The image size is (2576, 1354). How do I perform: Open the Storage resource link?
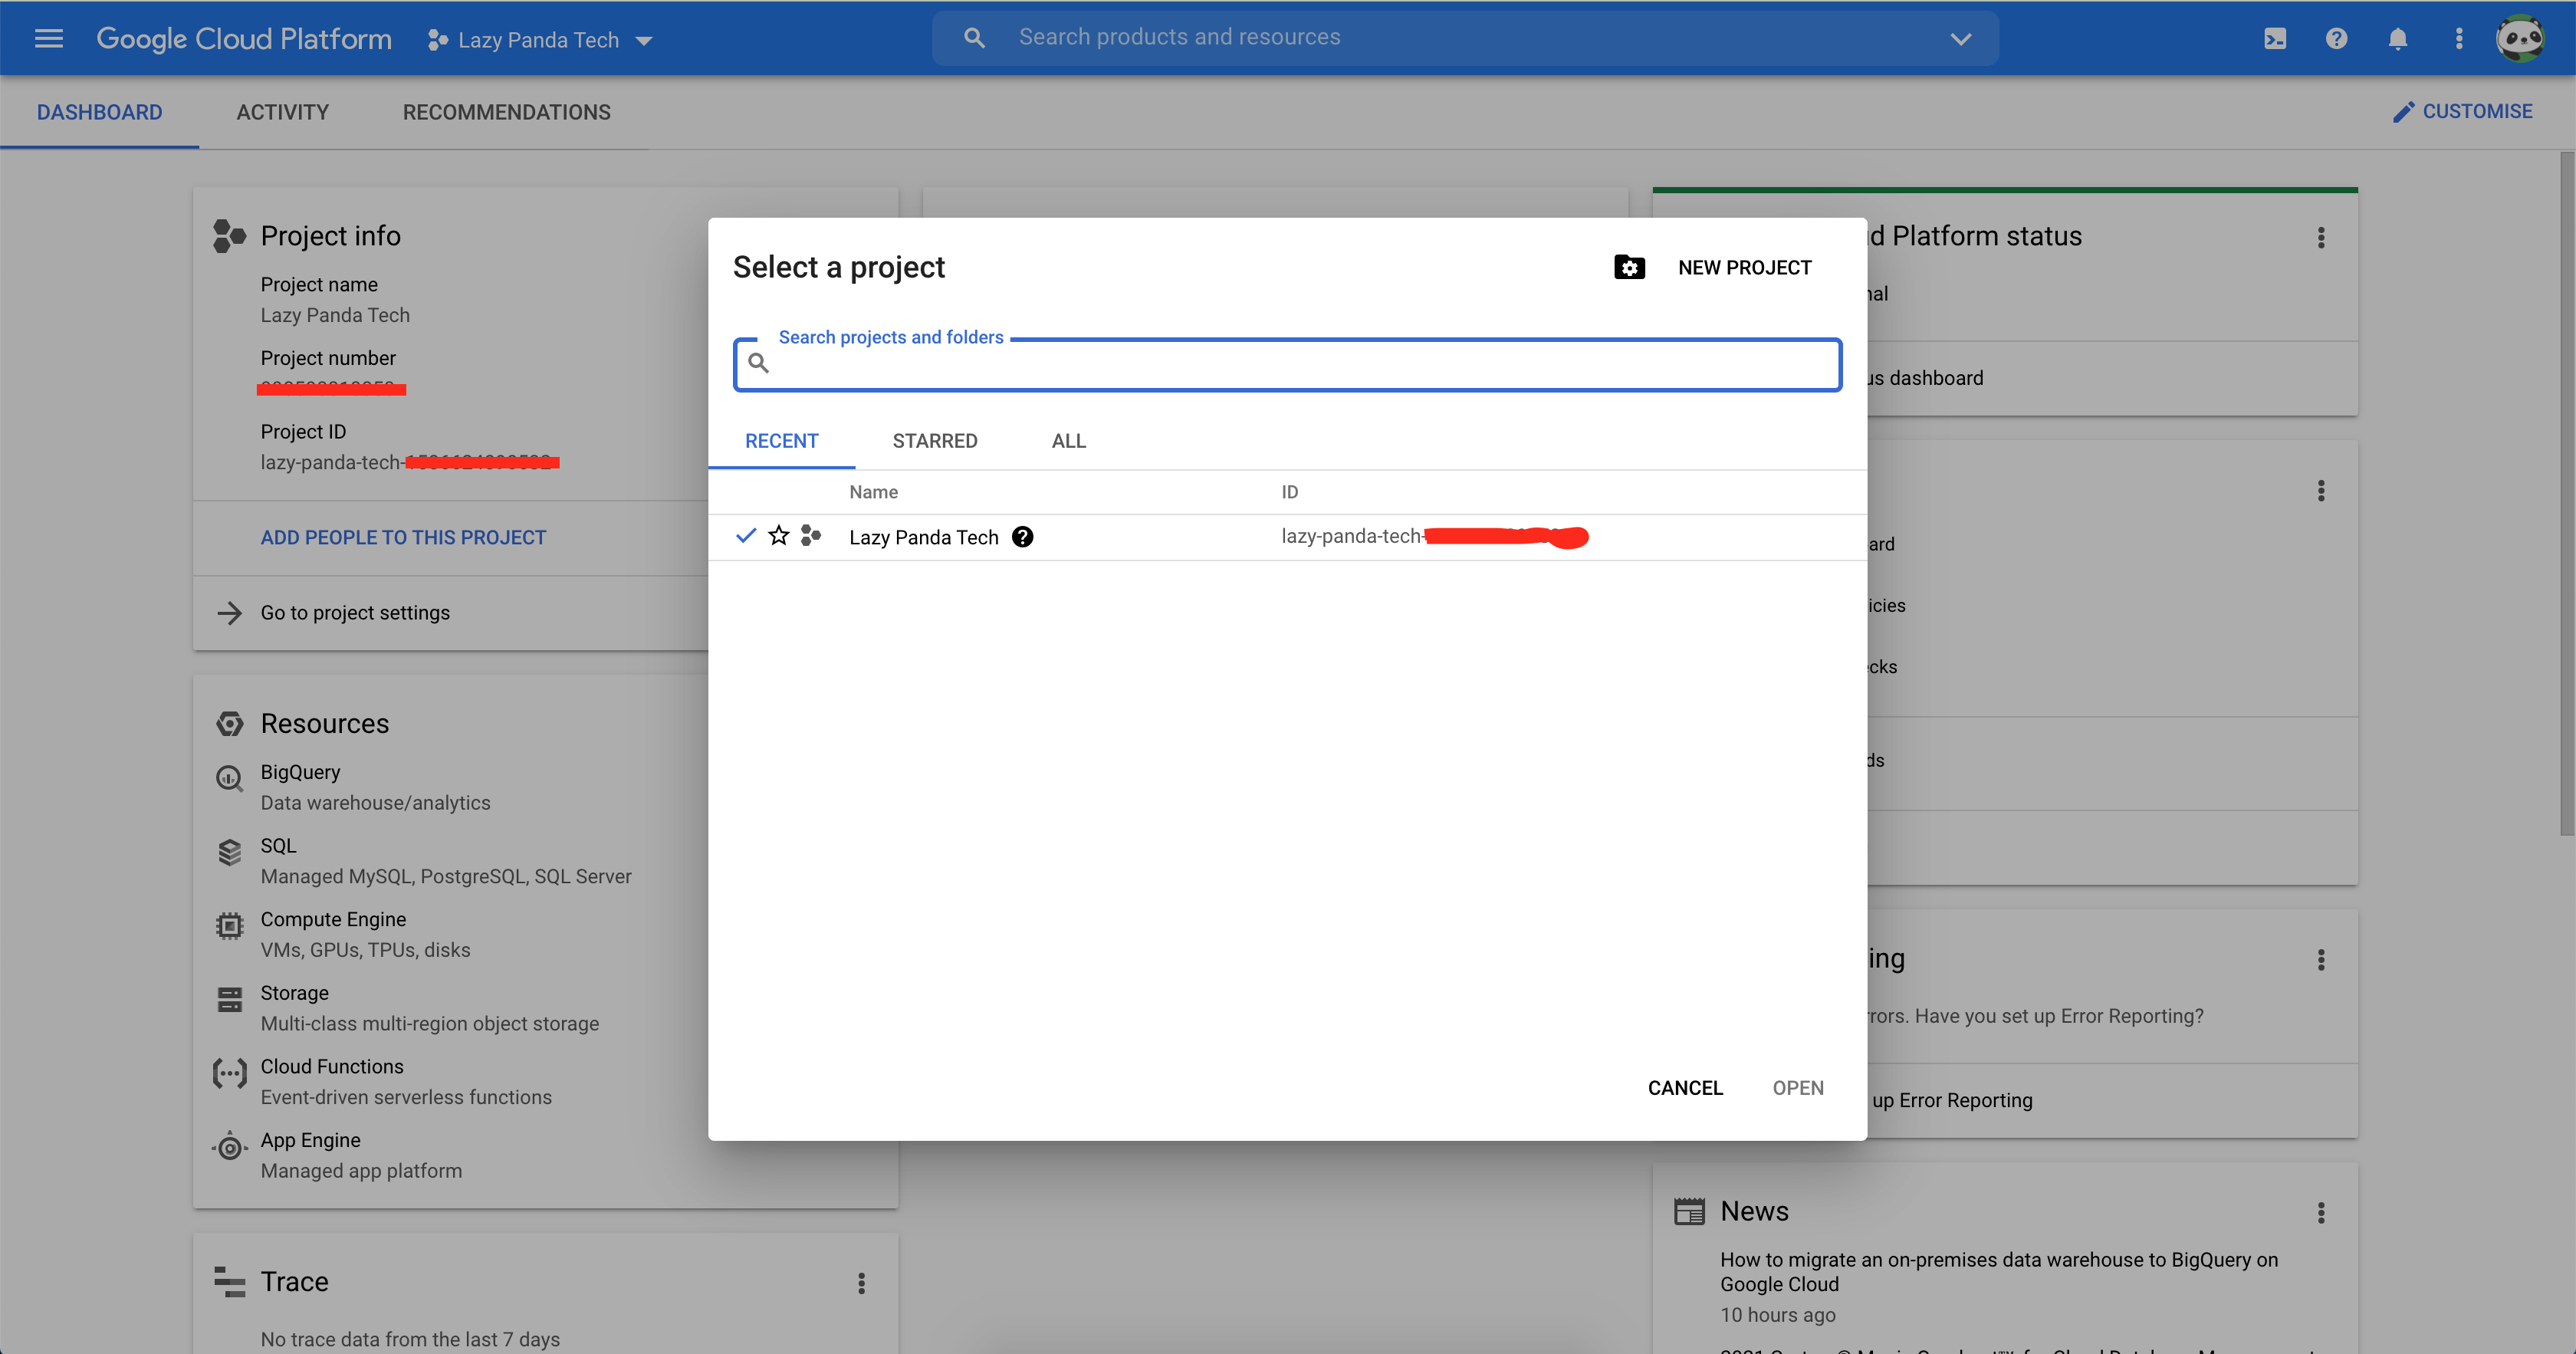294,993
